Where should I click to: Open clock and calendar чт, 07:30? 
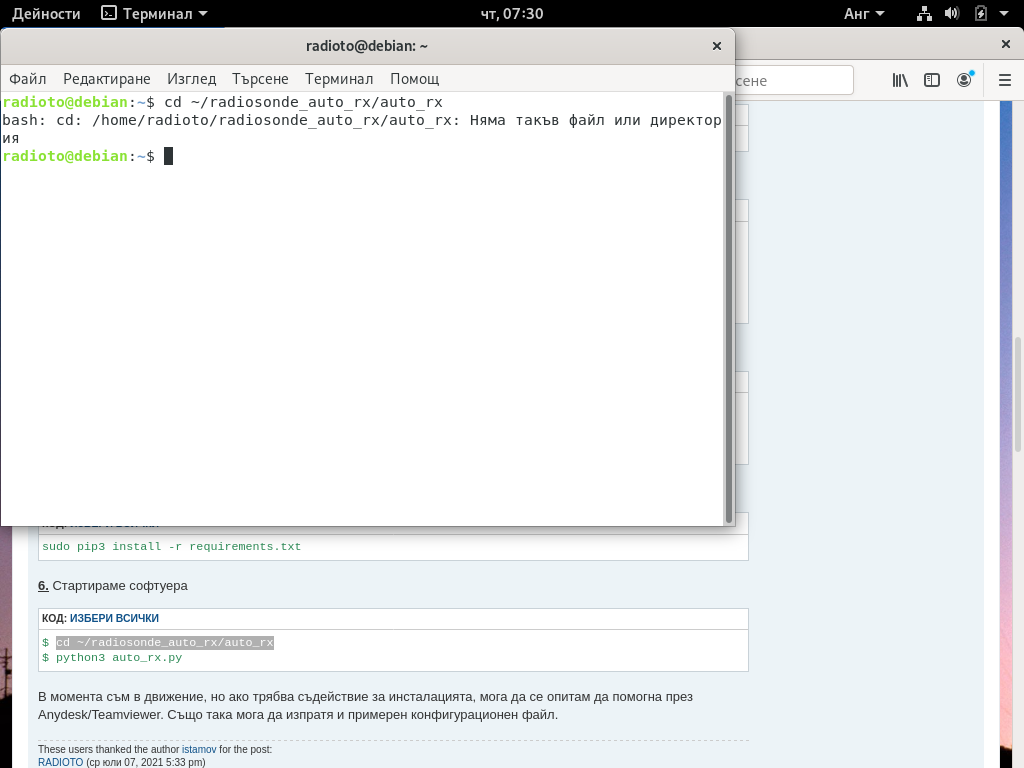point(512,14)
